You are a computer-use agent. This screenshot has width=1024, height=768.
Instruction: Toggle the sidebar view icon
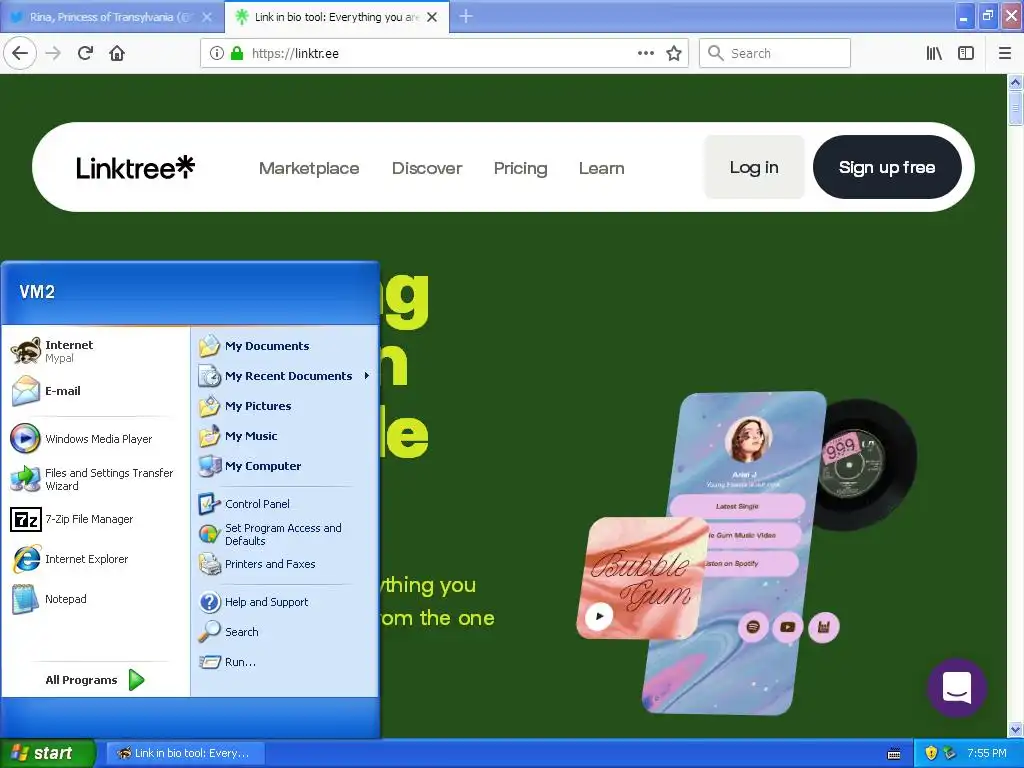pos(966,53)
